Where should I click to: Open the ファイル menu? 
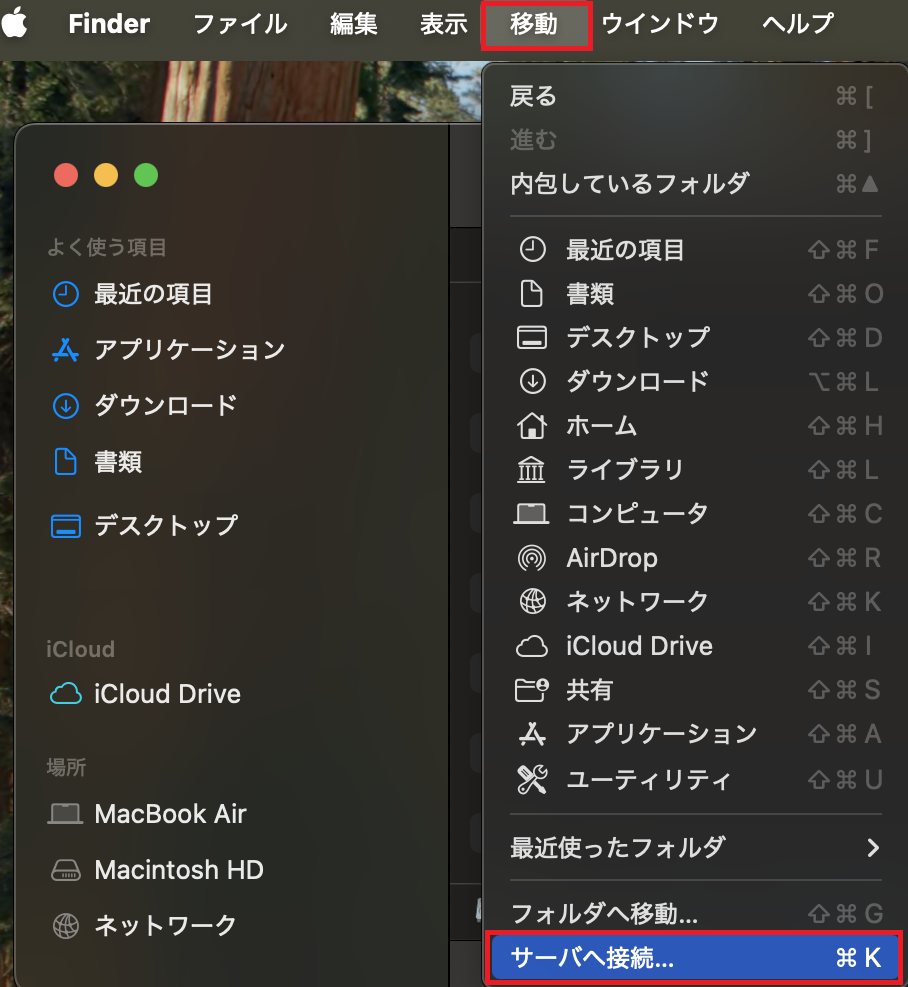tap(240, 25)
